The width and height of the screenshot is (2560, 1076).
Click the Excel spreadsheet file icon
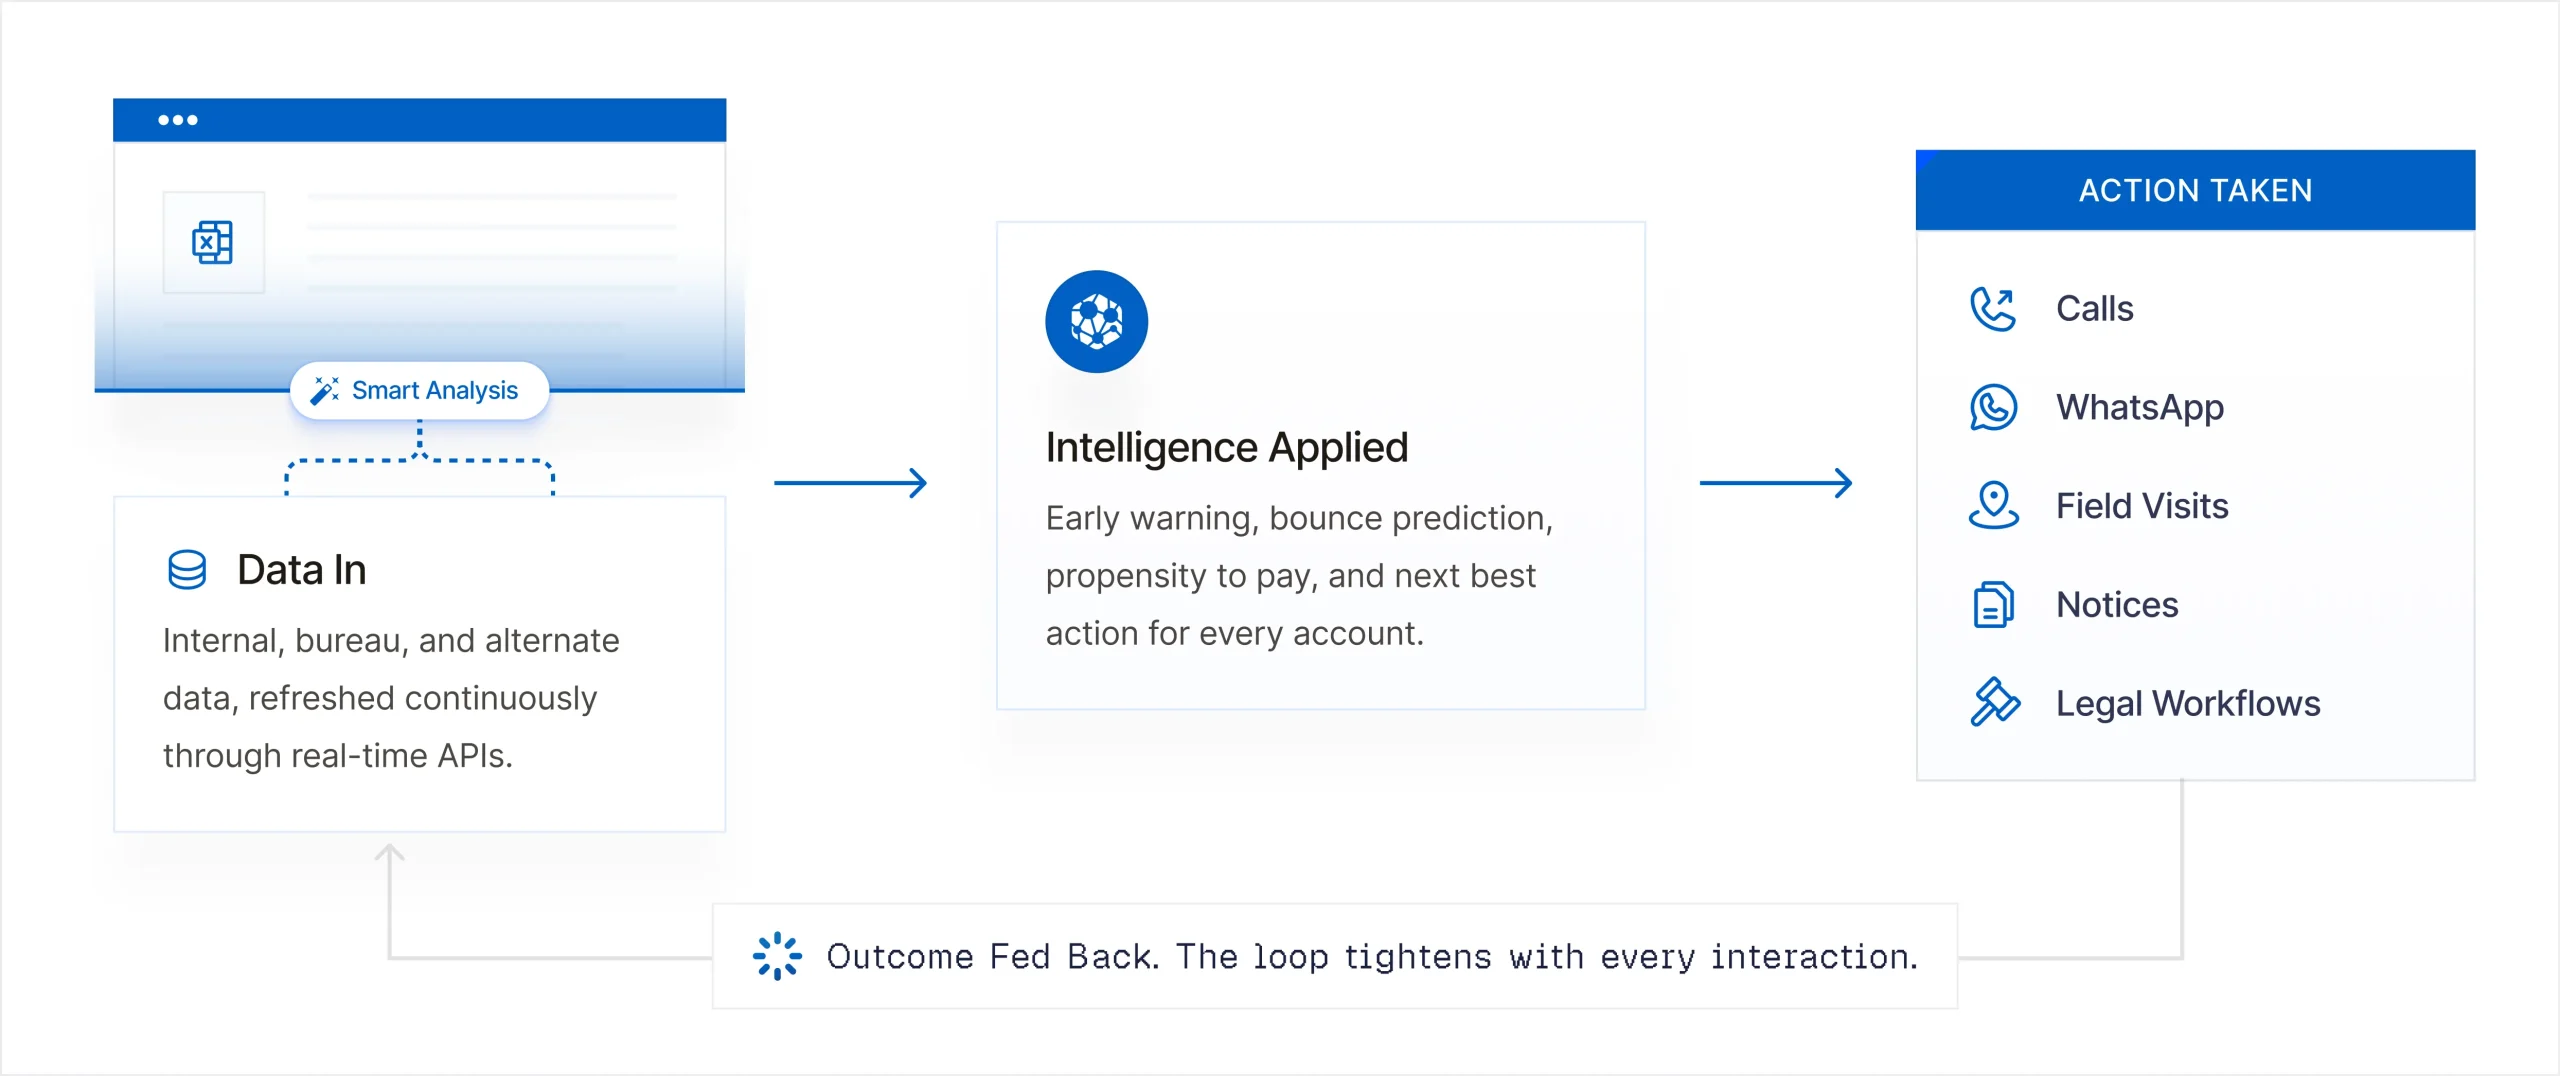click(x=212, y=242)
